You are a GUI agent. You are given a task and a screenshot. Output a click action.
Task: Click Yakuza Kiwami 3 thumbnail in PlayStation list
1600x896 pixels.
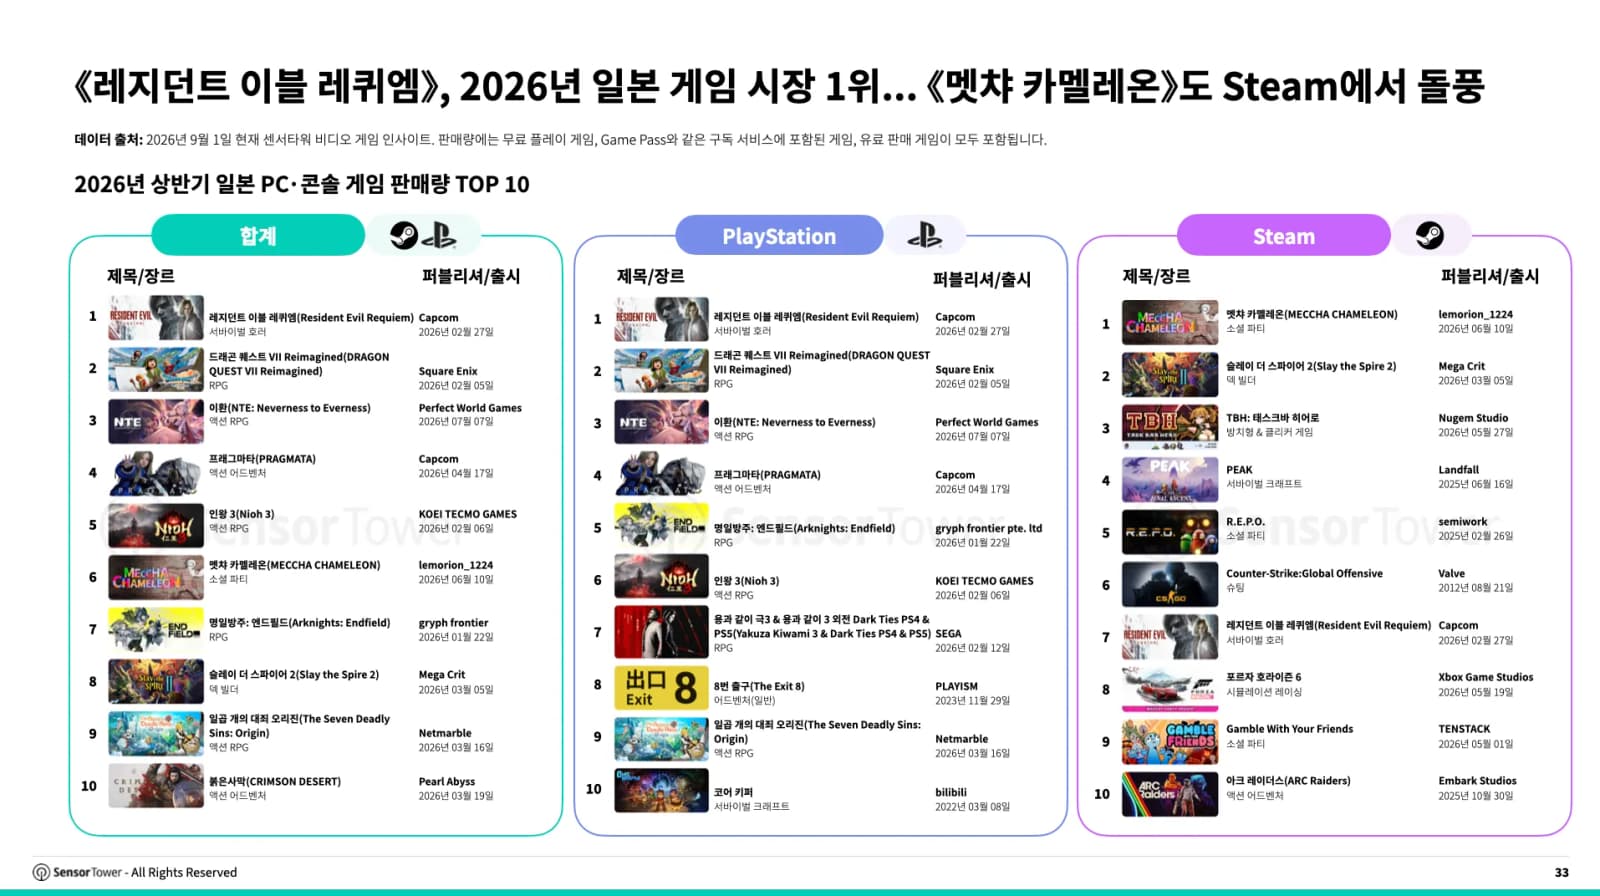(x=661, y=632)
